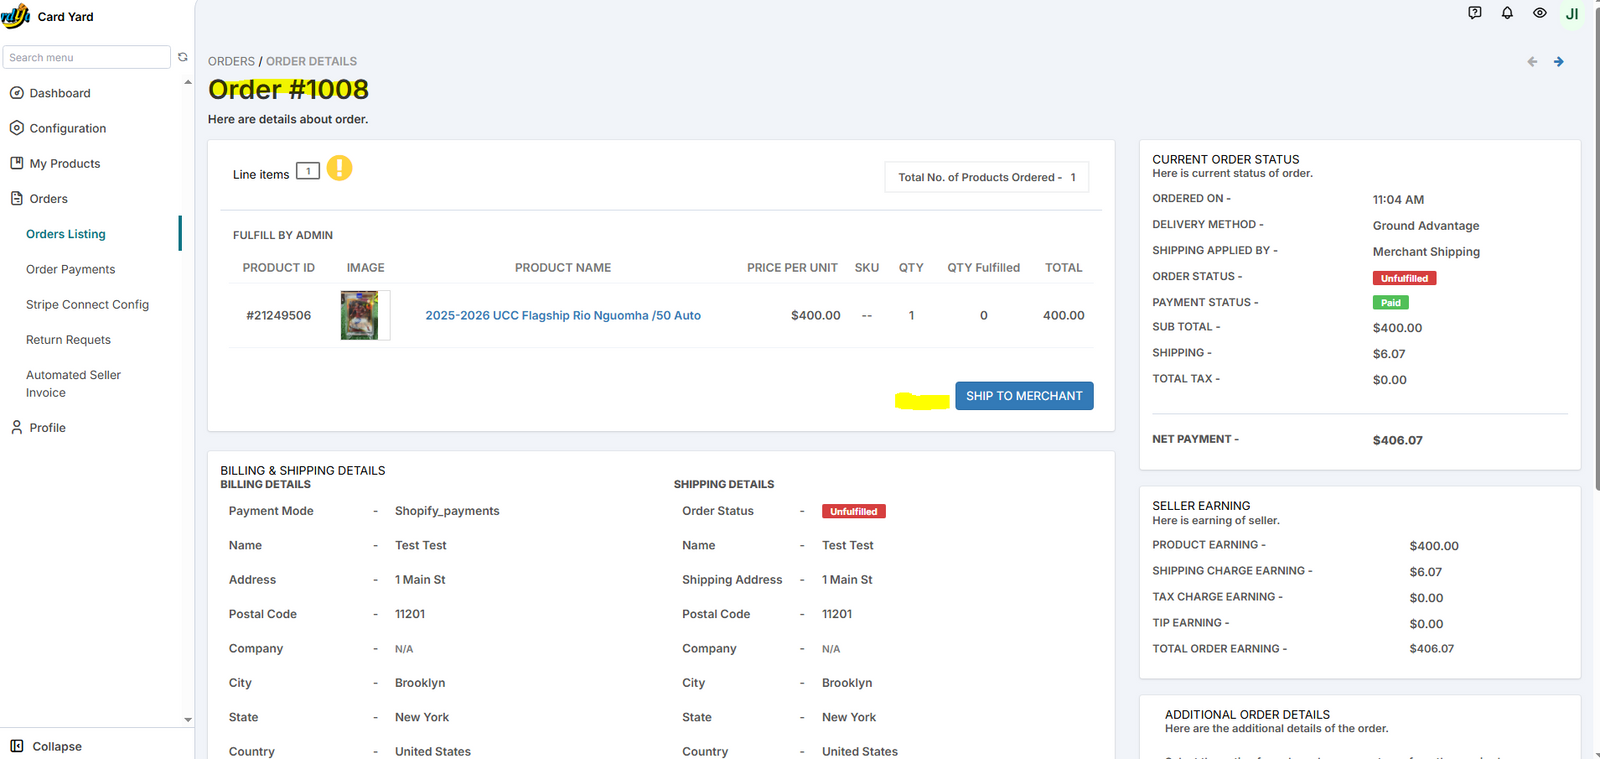
Task: Focus the Search menu input field
Action: 86,57
